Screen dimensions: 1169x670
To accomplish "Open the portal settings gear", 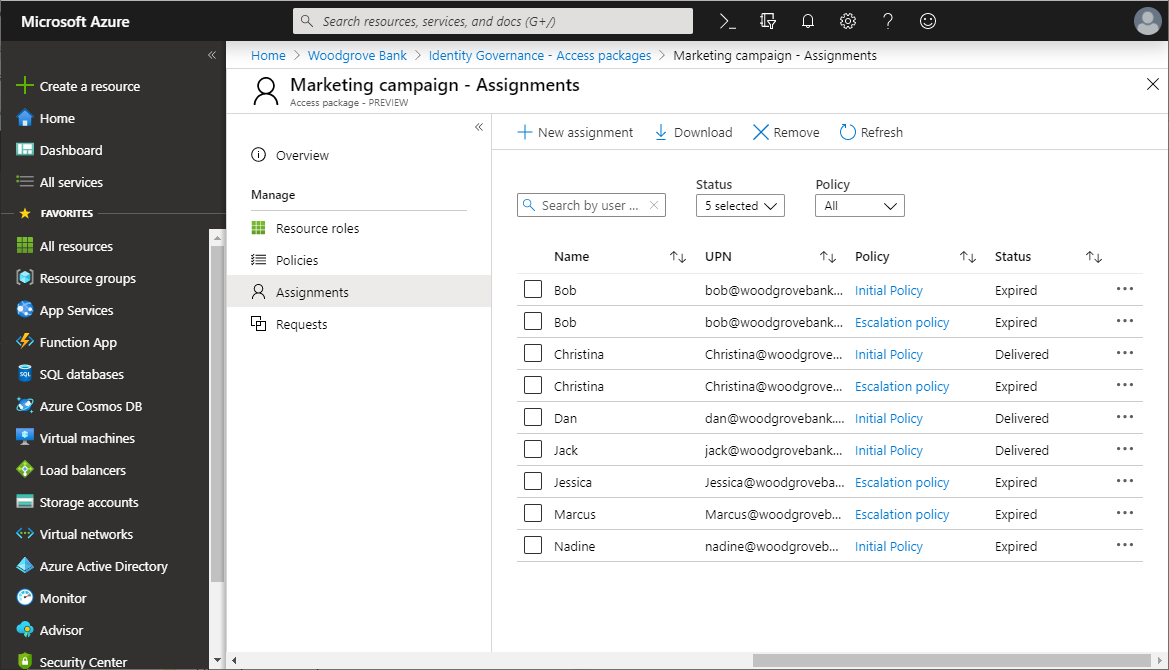I will pos(848,21).
